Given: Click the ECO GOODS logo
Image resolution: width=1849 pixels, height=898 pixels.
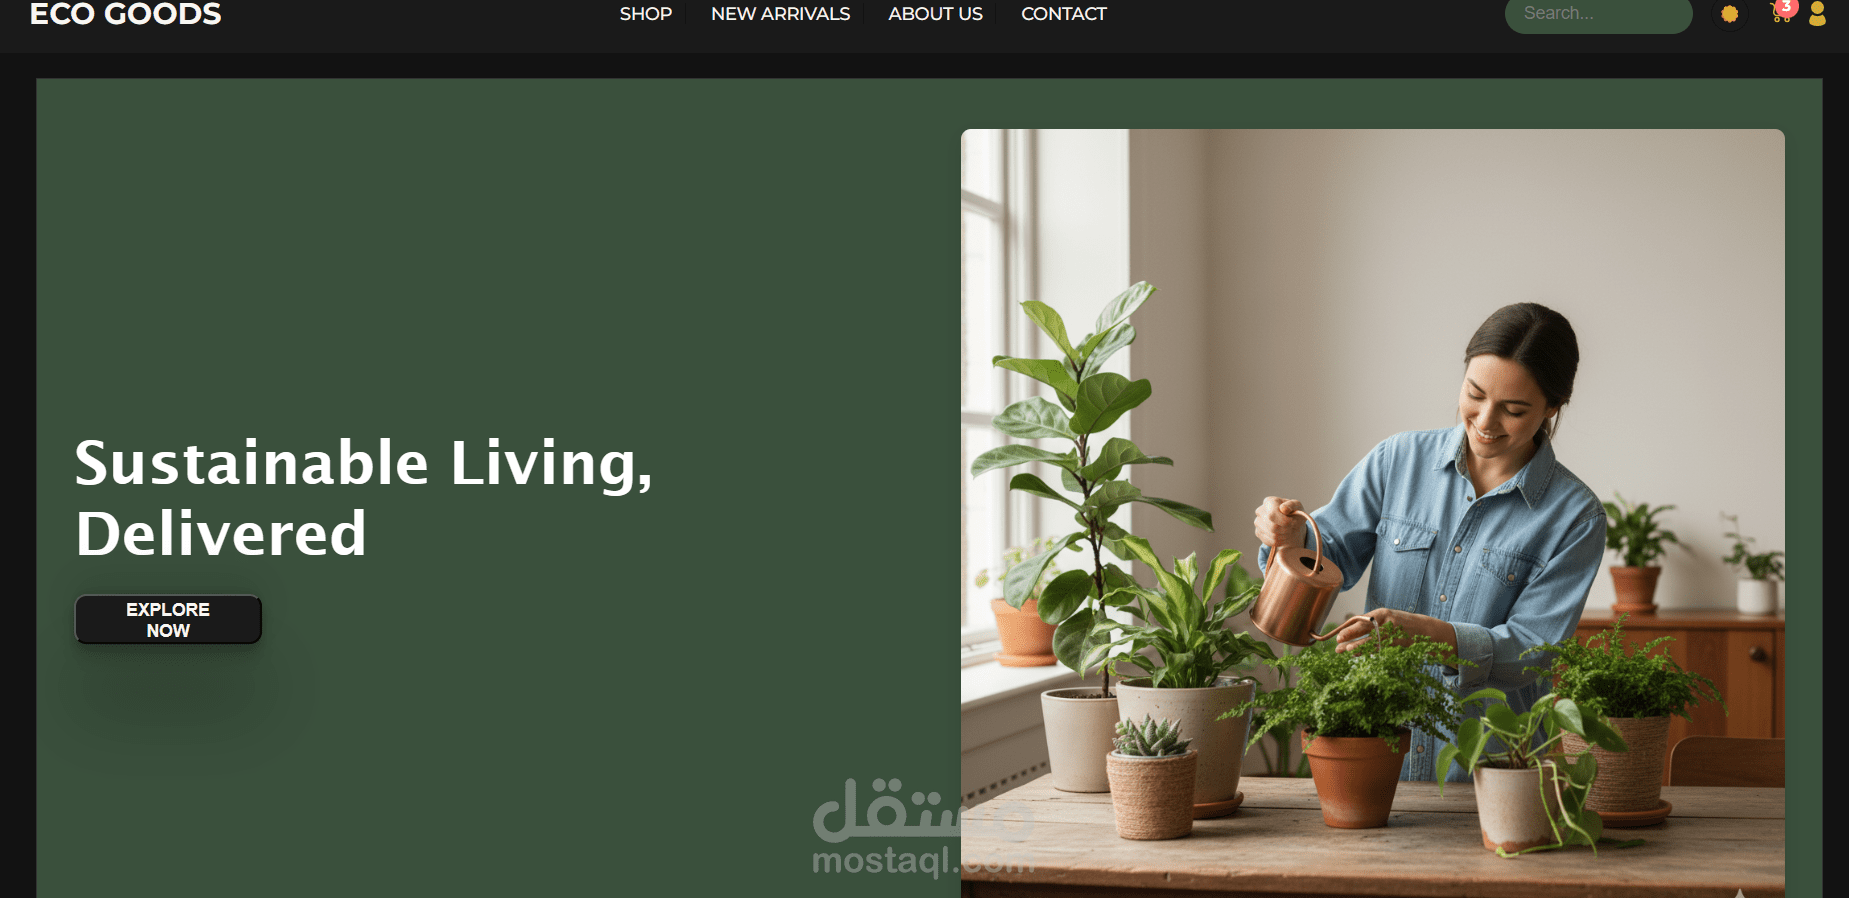Looking at the screenshot, I should pos(126,14).
